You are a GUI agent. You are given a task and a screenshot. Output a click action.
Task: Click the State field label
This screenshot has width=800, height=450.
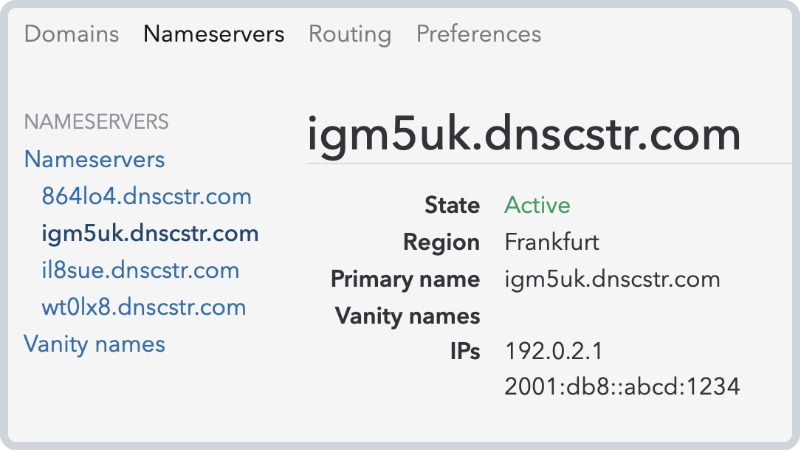click(x=452, y=205)
